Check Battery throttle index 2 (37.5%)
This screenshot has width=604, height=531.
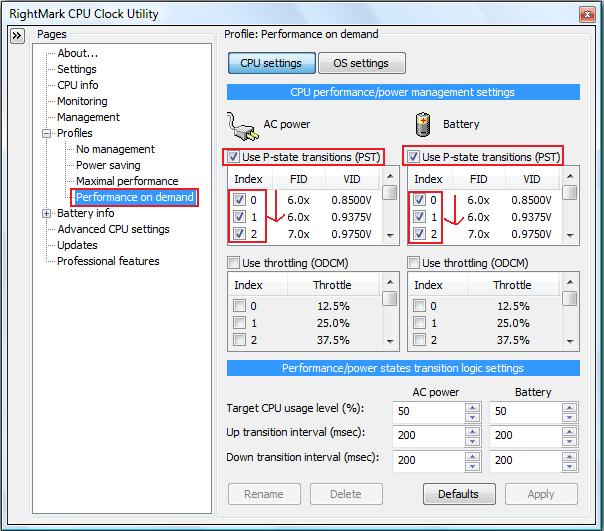coord(419,339)
